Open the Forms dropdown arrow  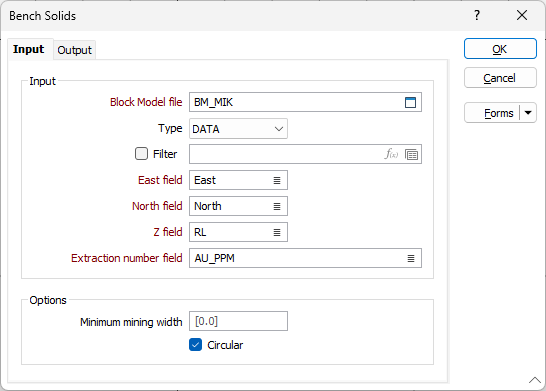[528, 113]
